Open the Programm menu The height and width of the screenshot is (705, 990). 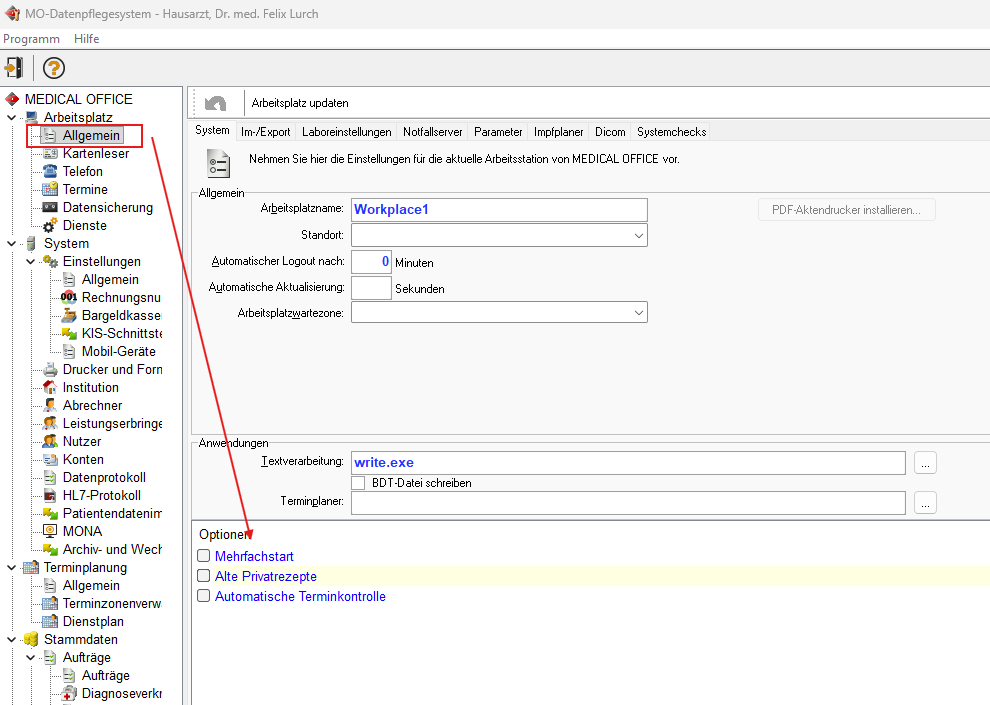pos(31,38)
